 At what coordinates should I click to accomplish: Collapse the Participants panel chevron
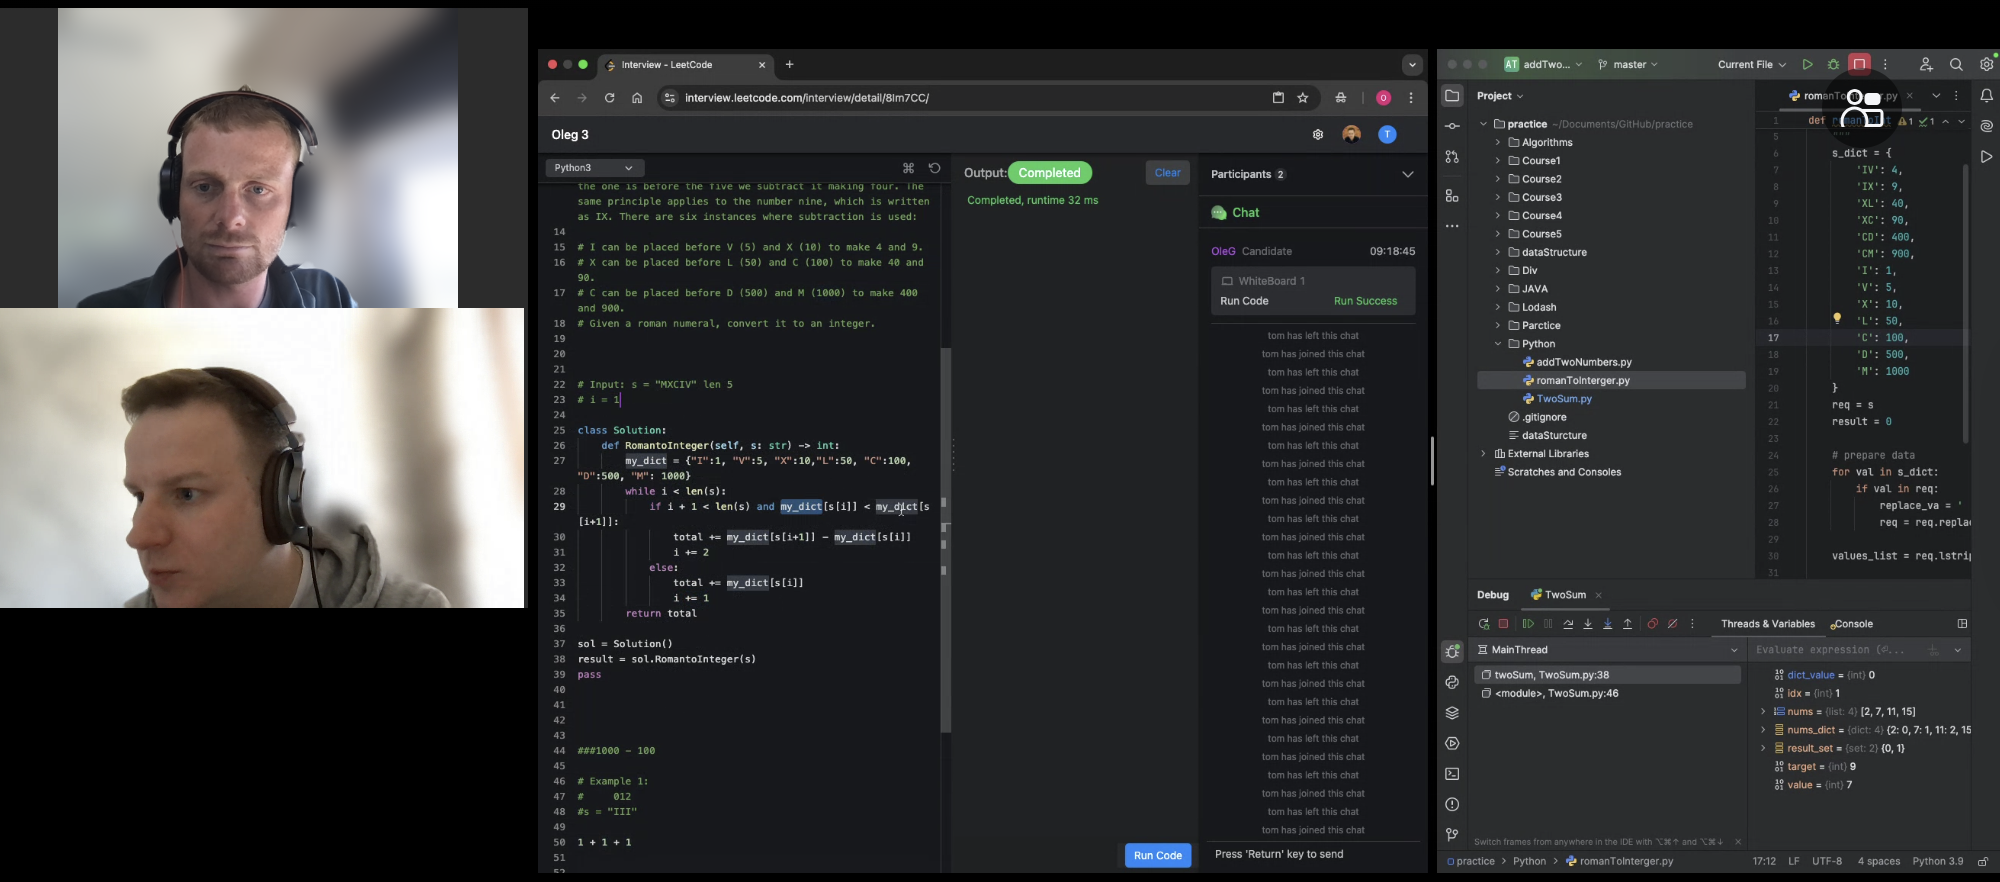[1408, 174]
